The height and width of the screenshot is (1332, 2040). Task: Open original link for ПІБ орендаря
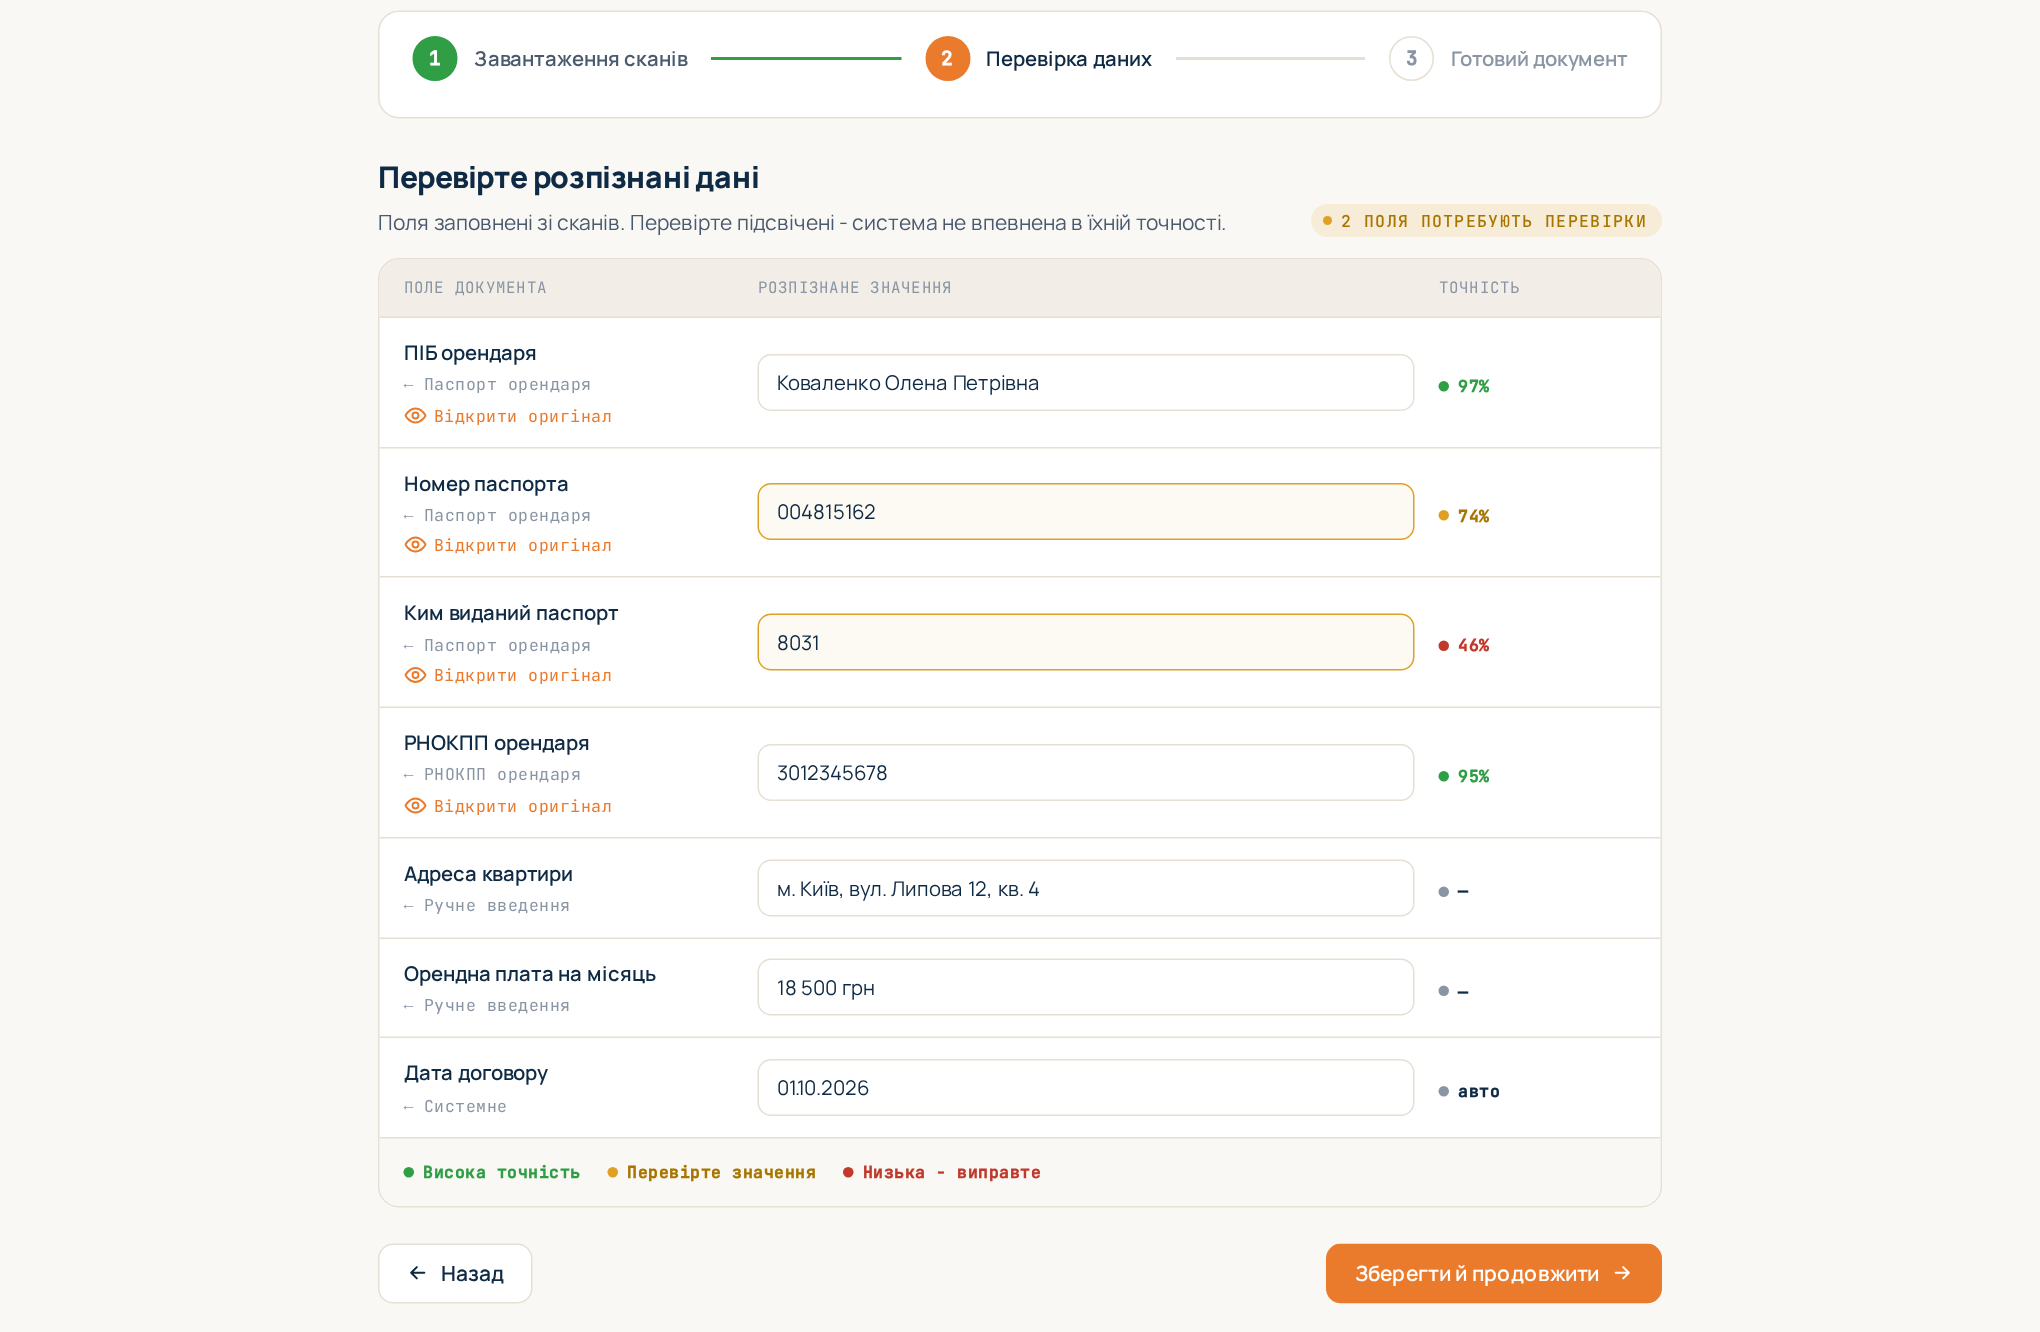coord(508,416)
